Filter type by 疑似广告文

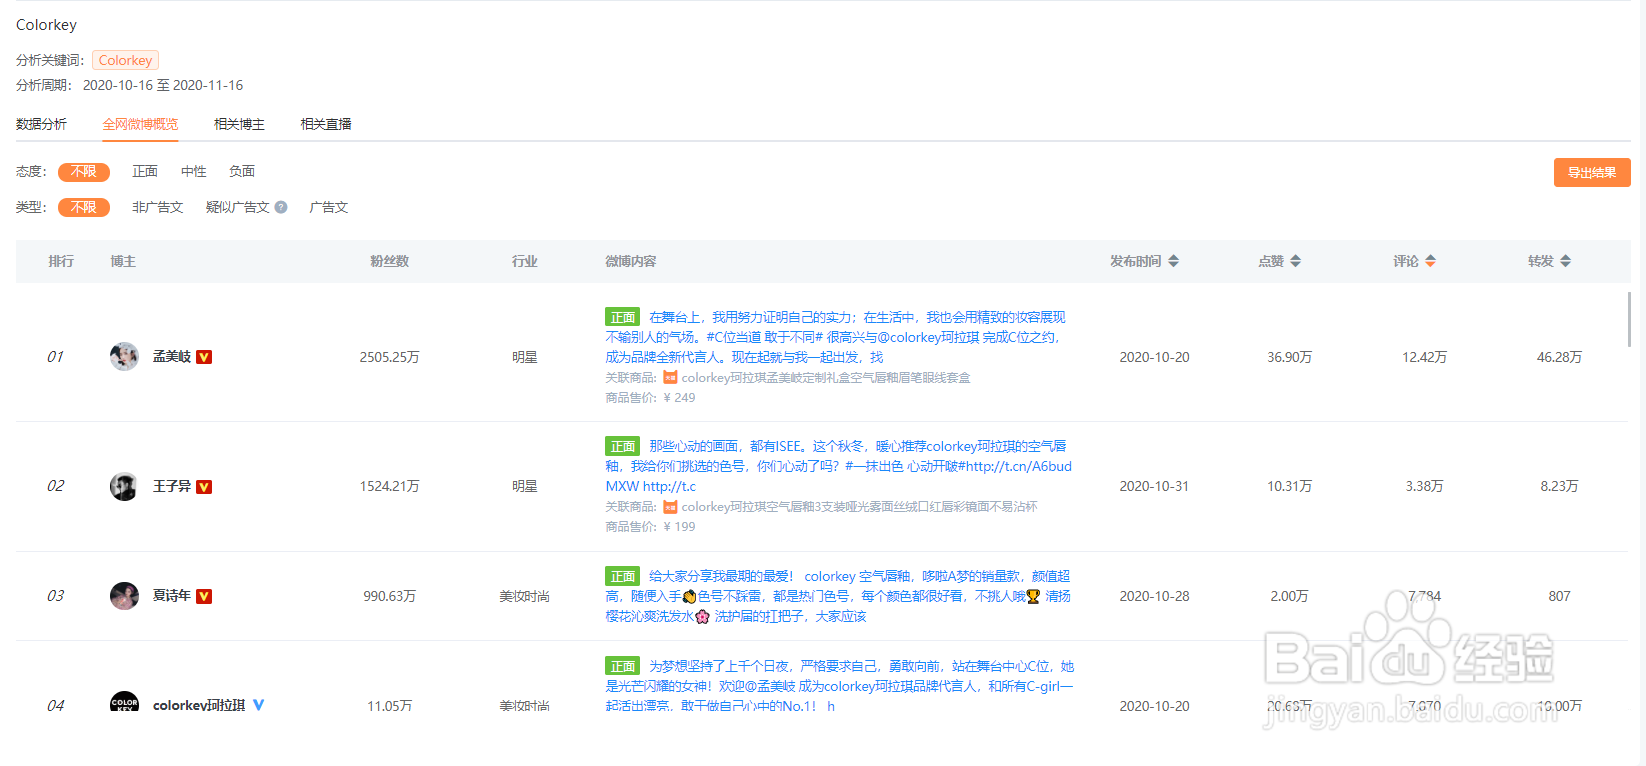pos(238,207)
